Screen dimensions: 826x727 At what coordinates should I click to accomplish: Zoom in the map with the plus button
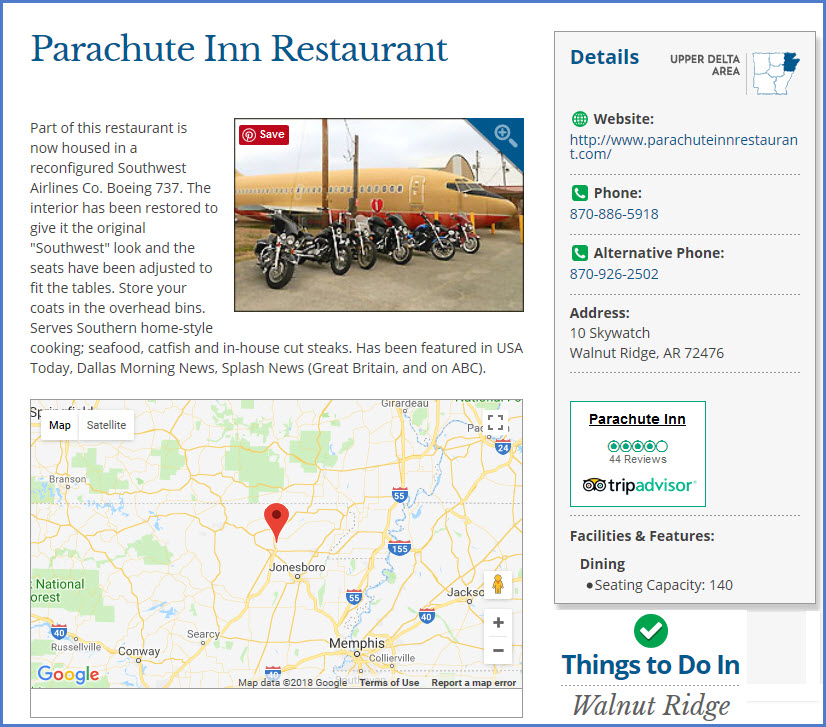tap(498, 623)
